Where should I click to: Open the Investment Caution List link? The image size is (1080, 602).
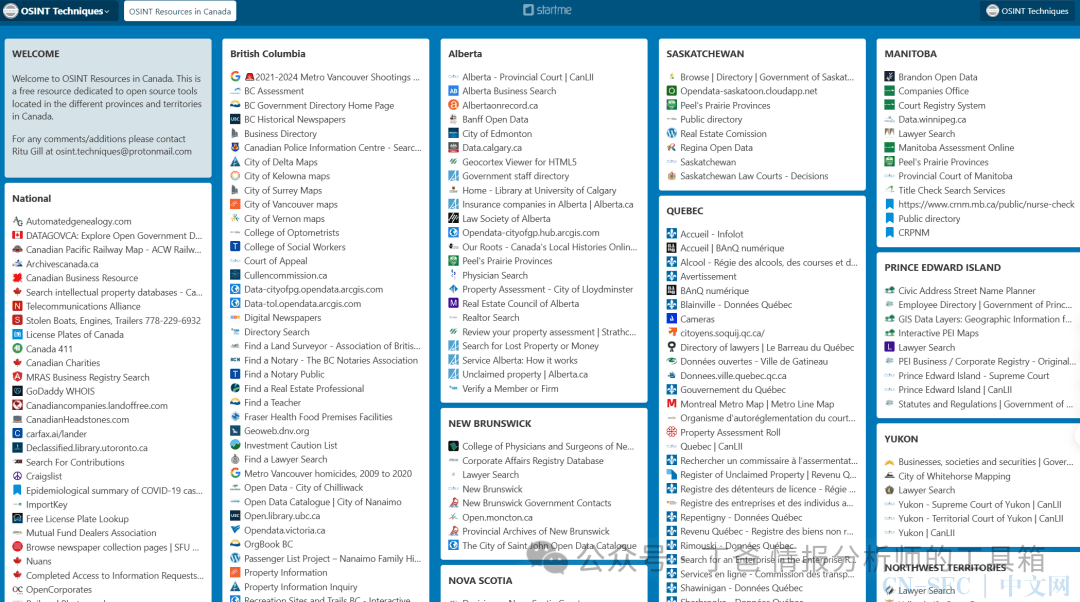(291, 445)
